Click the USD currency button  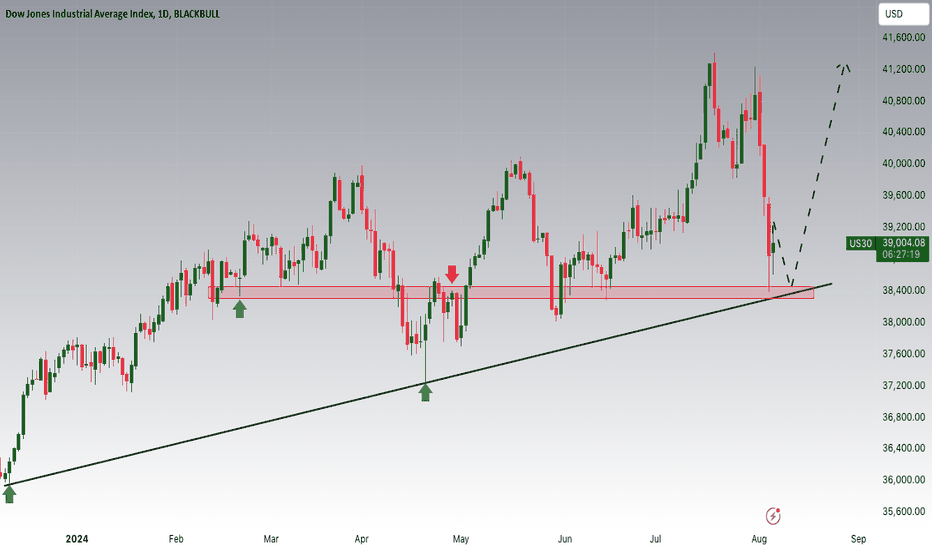[x=903, y=14]
